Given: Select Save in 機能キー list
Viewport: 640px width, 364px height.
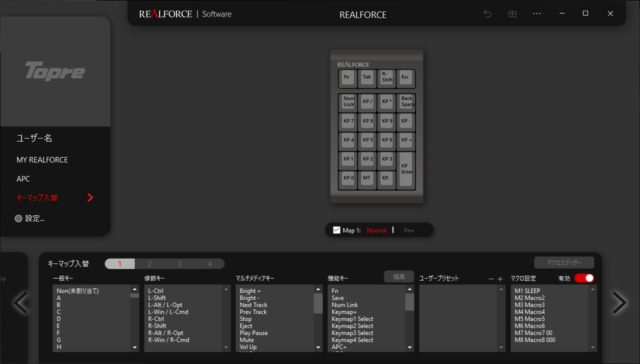Looking at the screenshot, I should pyautogui.click(x=338, y=298).
